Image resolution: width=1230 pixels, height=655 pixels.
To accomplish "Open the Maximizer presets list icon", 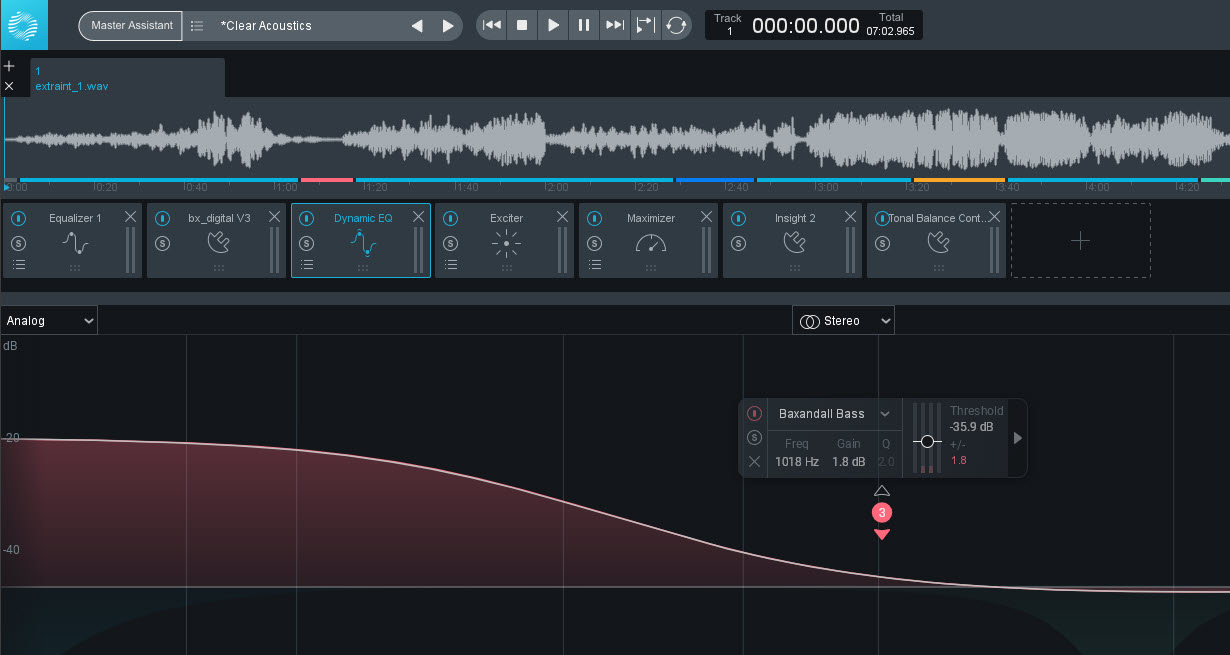I will [595, 265].
